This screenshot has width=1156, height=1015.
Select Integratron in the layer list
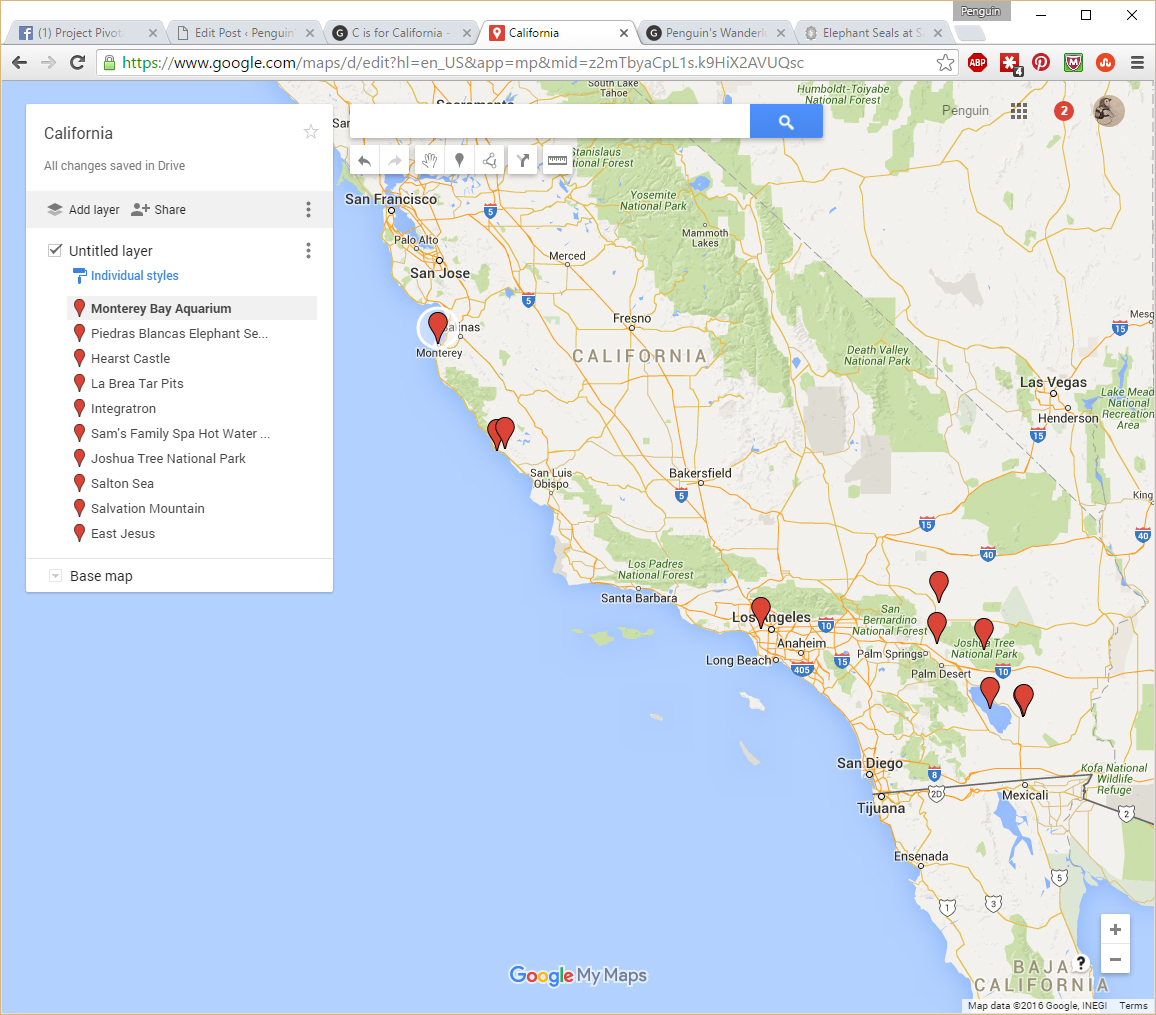[x=192, y=408]
